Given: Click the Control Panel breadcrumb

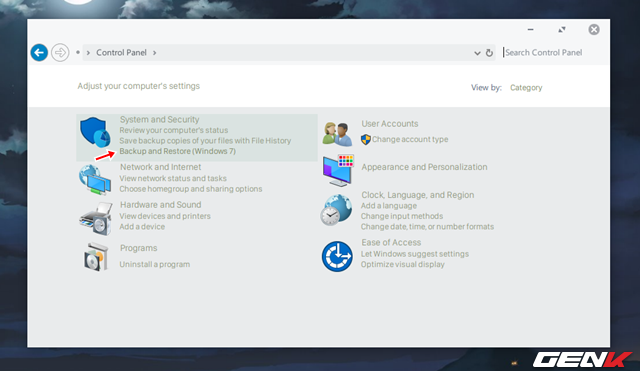Looking at the screenshot, I should point(121,53).
